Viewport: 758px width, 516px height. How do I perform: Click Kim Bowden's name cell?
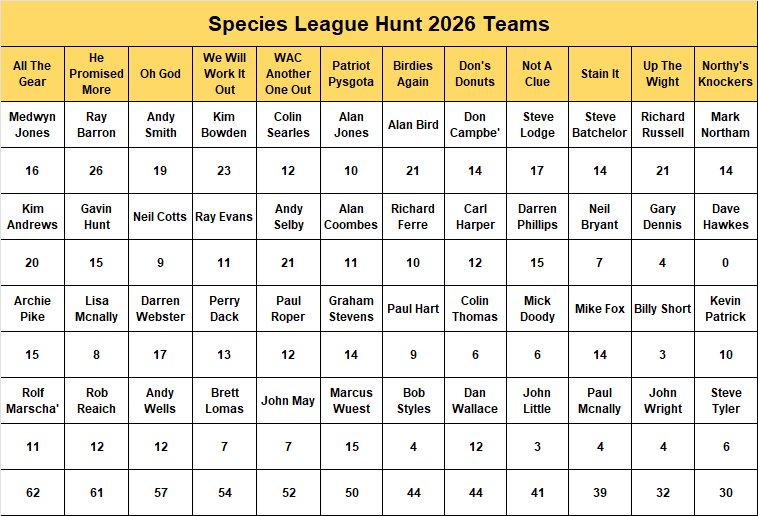coord(224,125)
